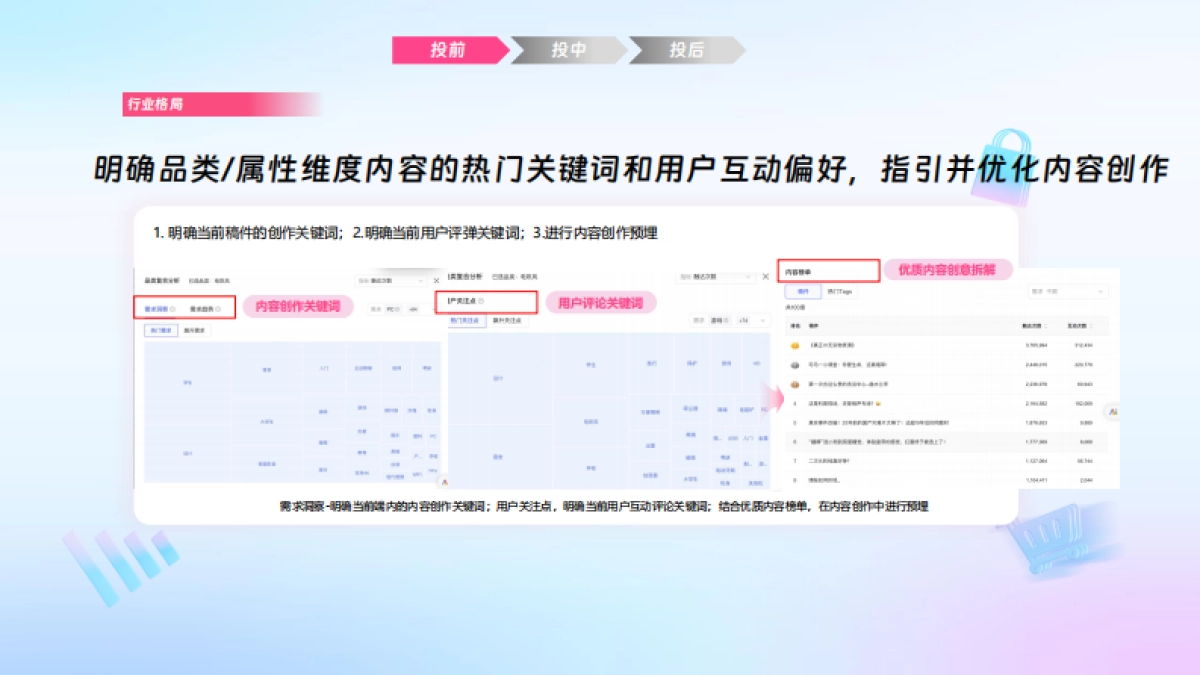Open the floating Ai assistant icon

tap(1112, 412)
